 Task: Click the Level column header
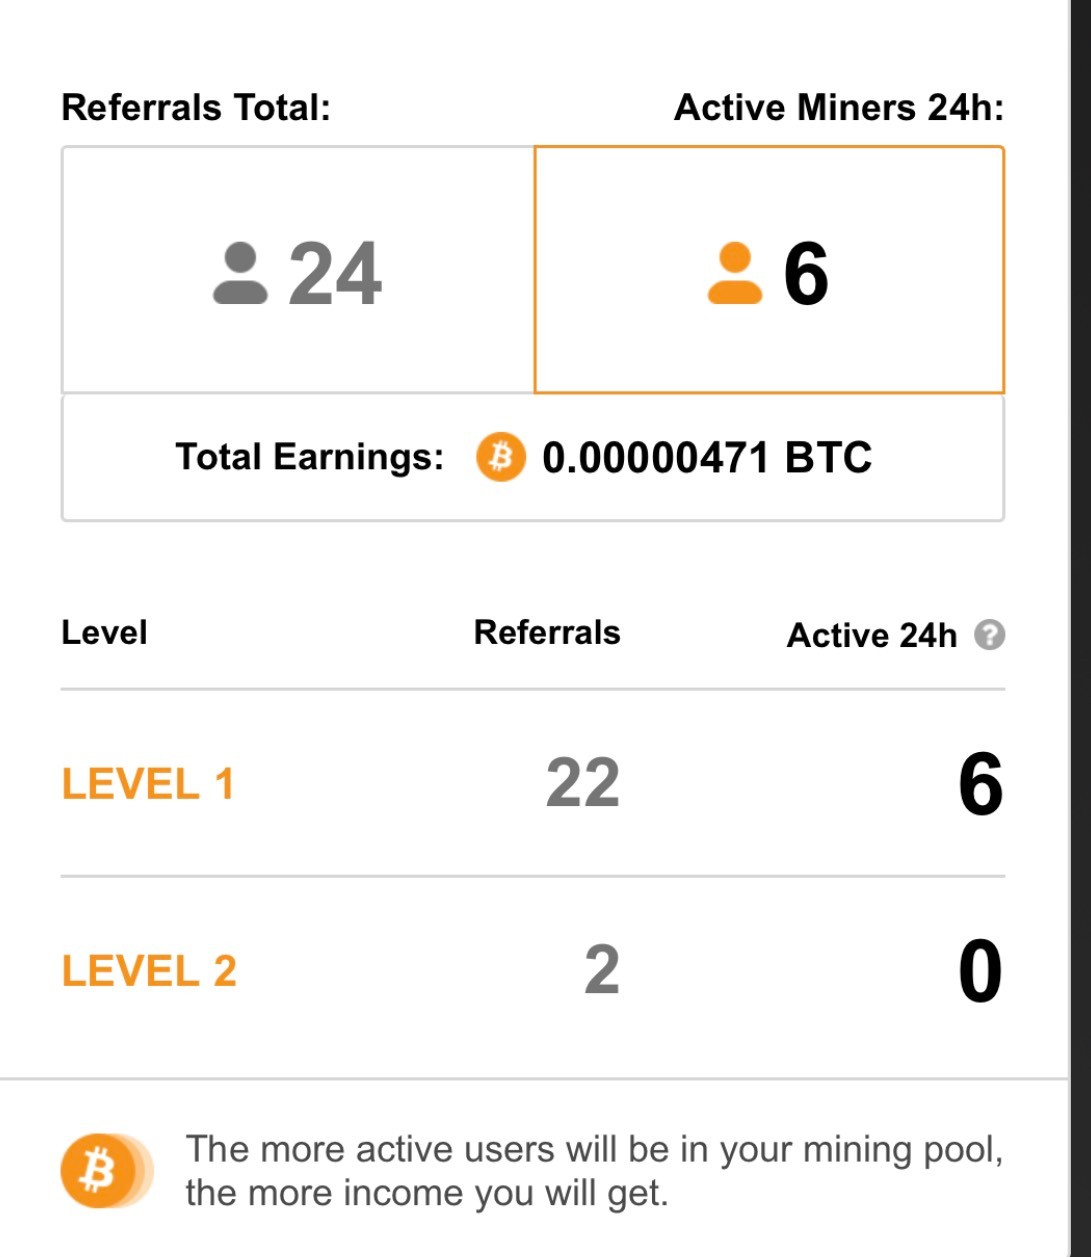104,632
